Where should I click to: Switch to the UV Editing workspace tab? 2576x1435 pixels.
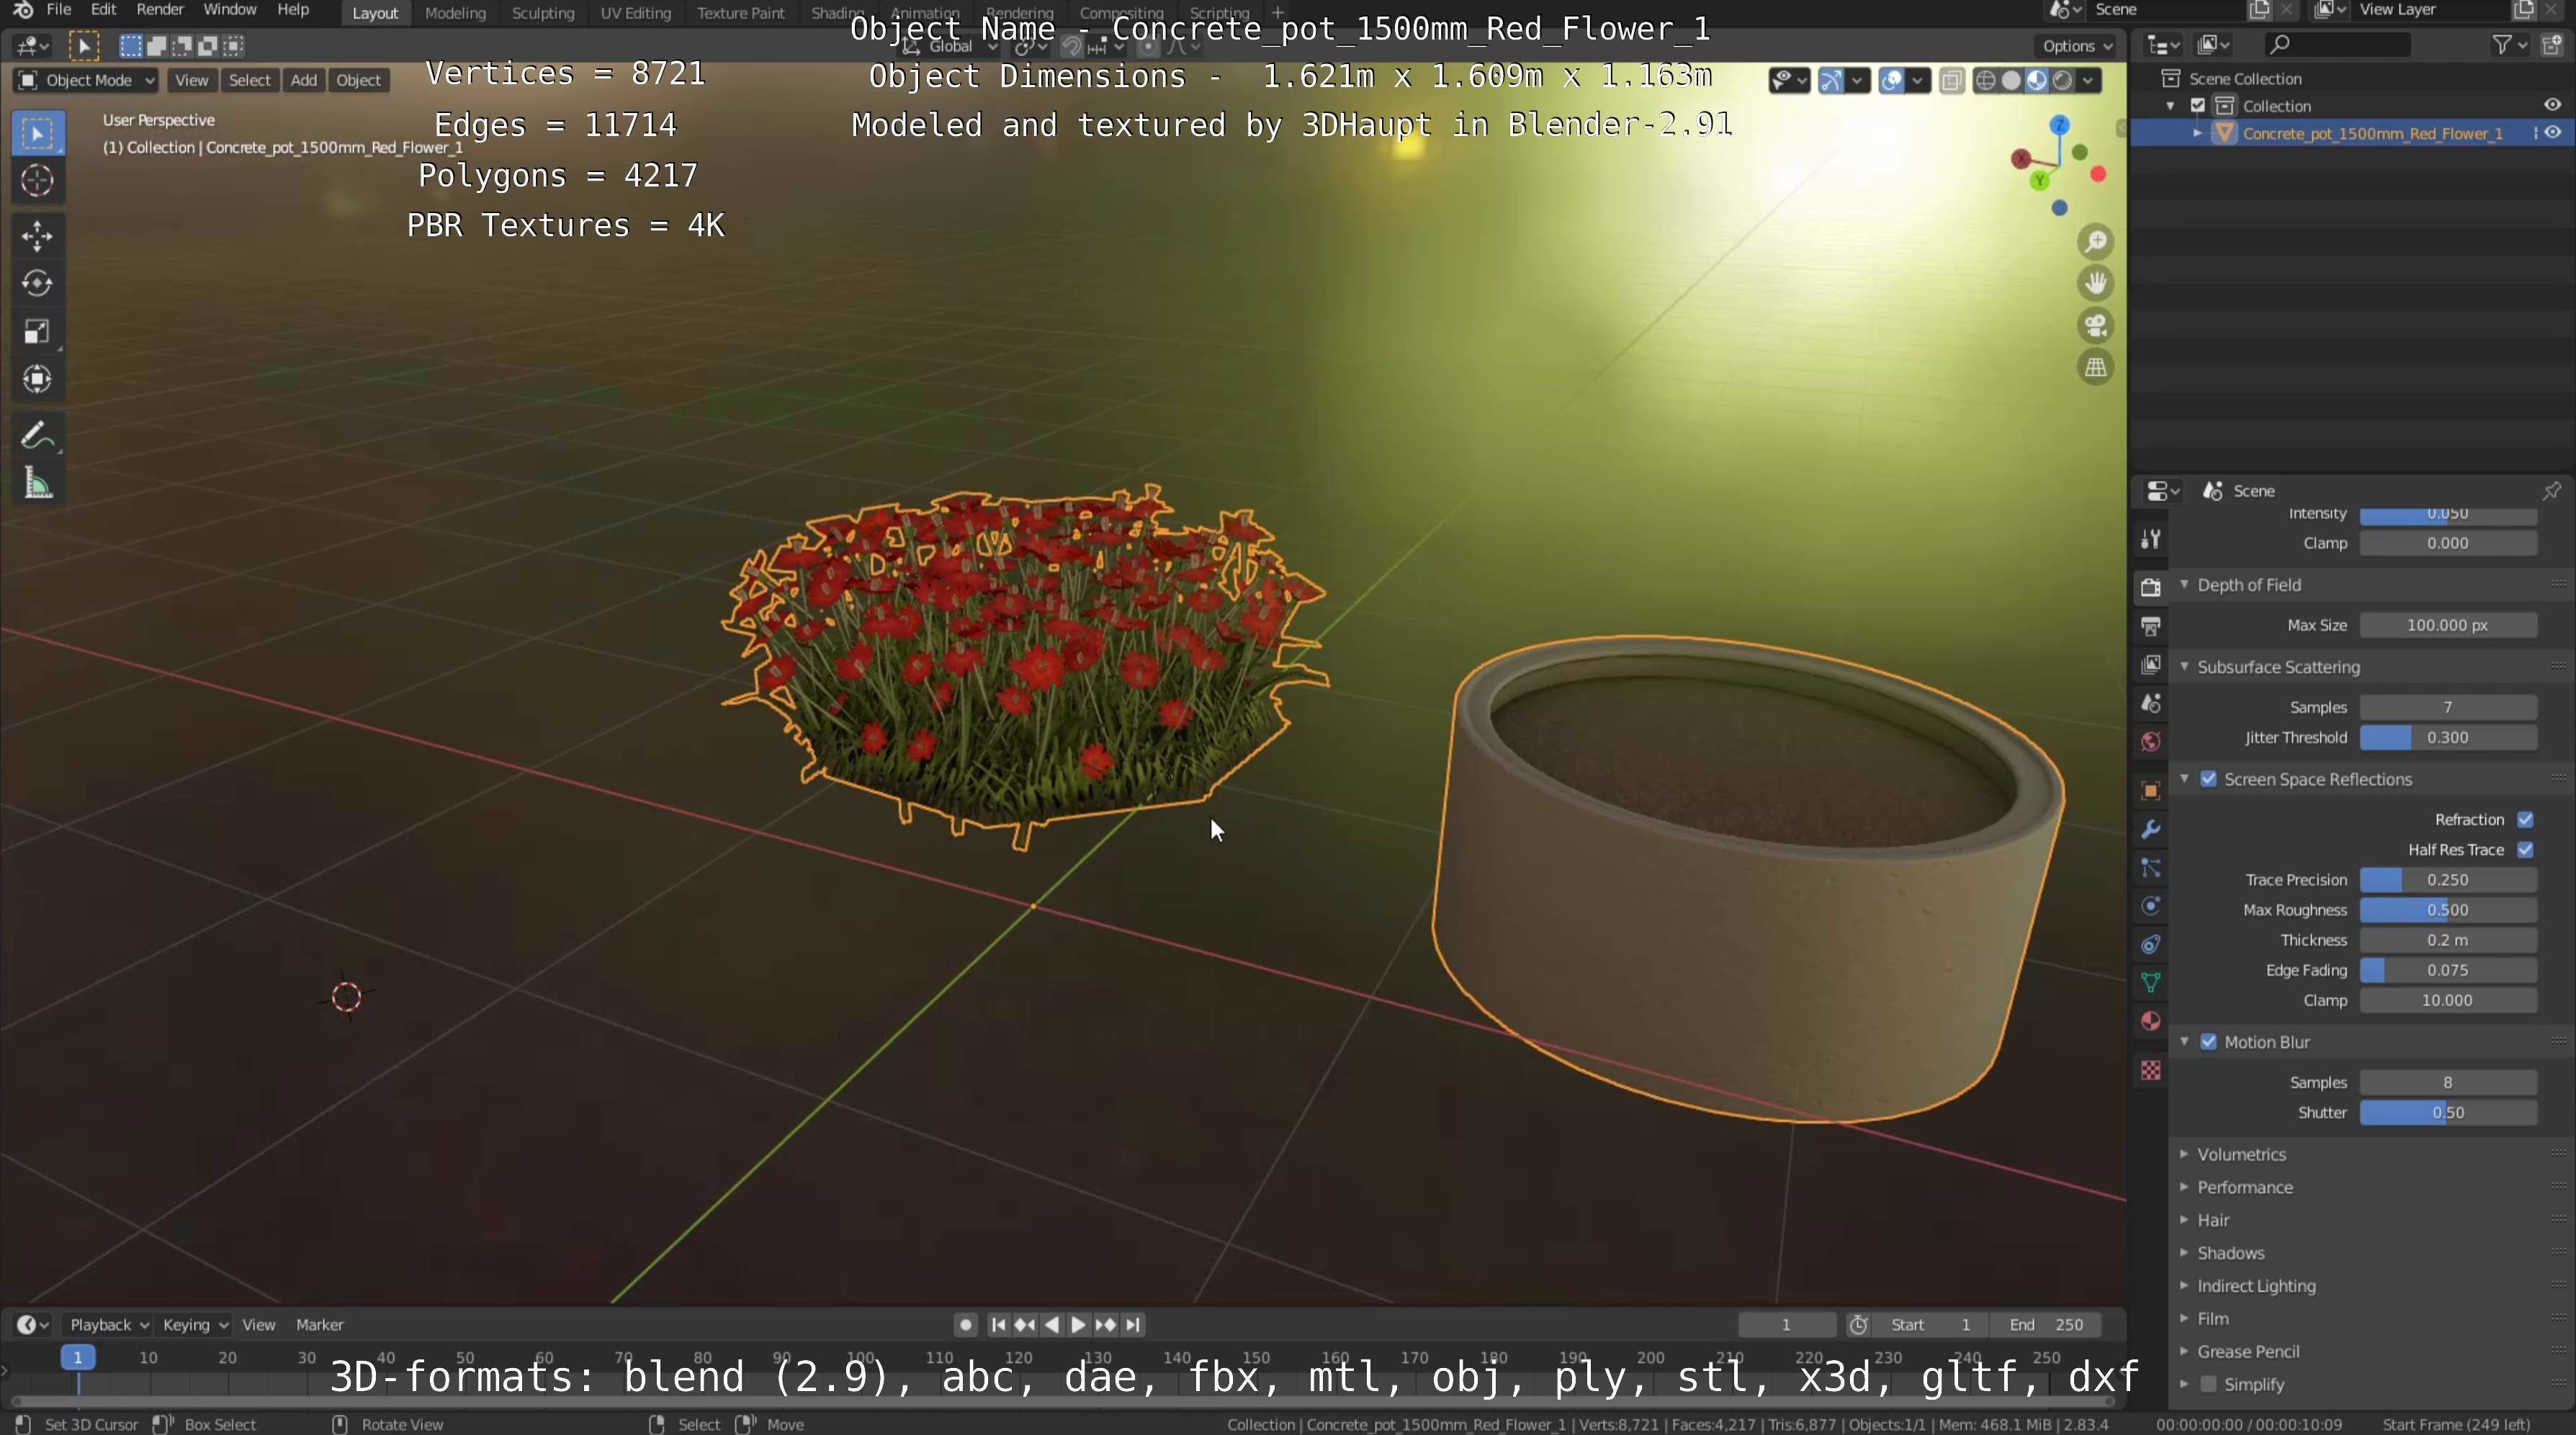tap(635, 13)
